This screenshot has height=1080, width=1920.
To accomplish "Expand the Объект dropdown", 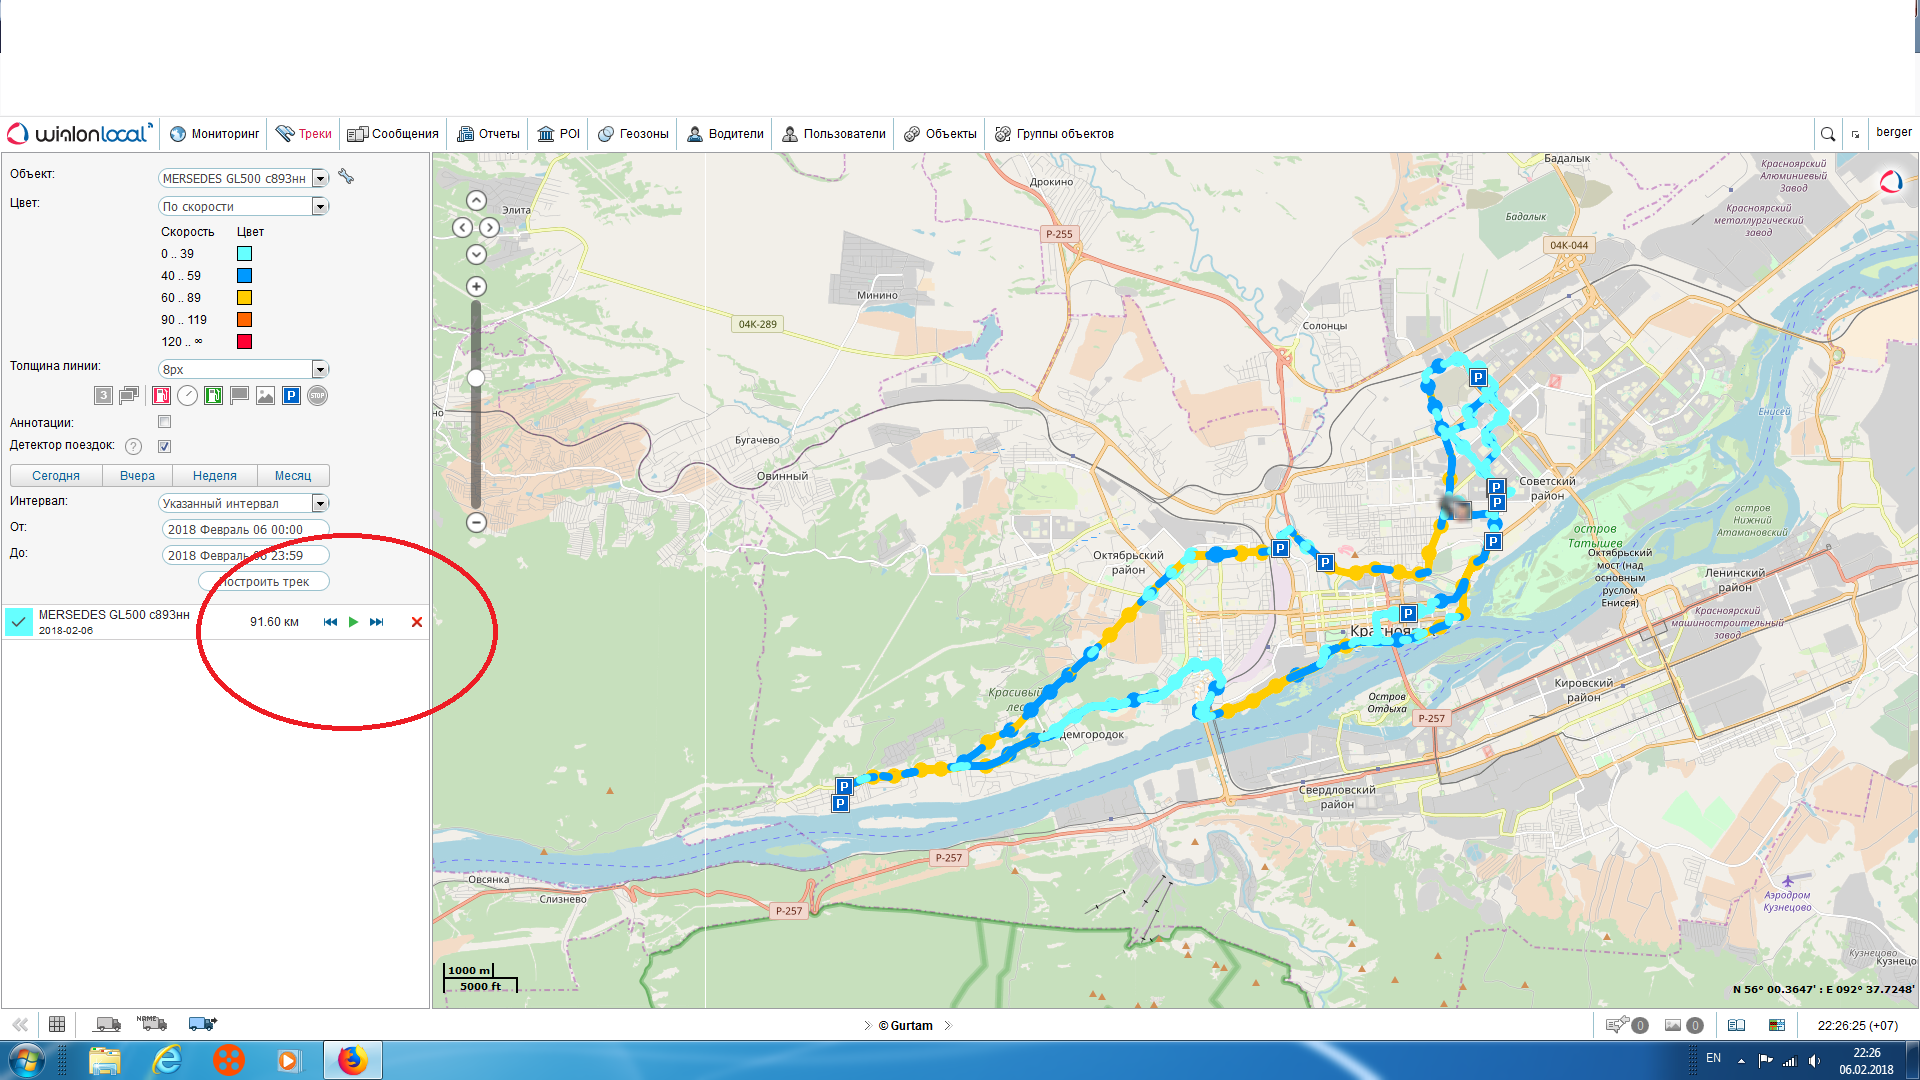I will [320, 178].
